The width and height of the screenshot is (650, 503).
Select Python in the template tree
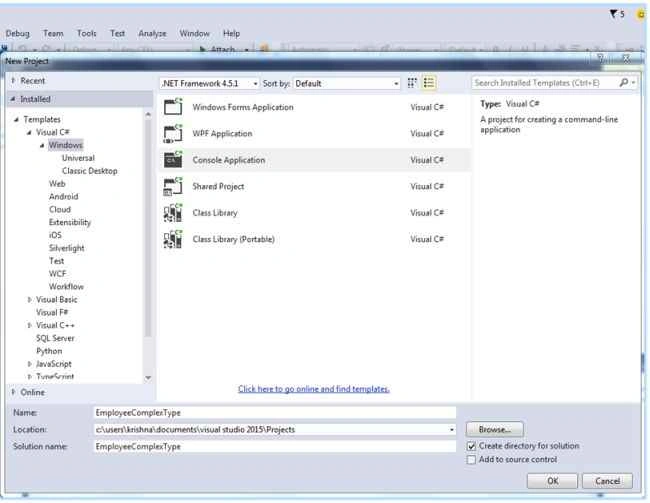(49, 351)
